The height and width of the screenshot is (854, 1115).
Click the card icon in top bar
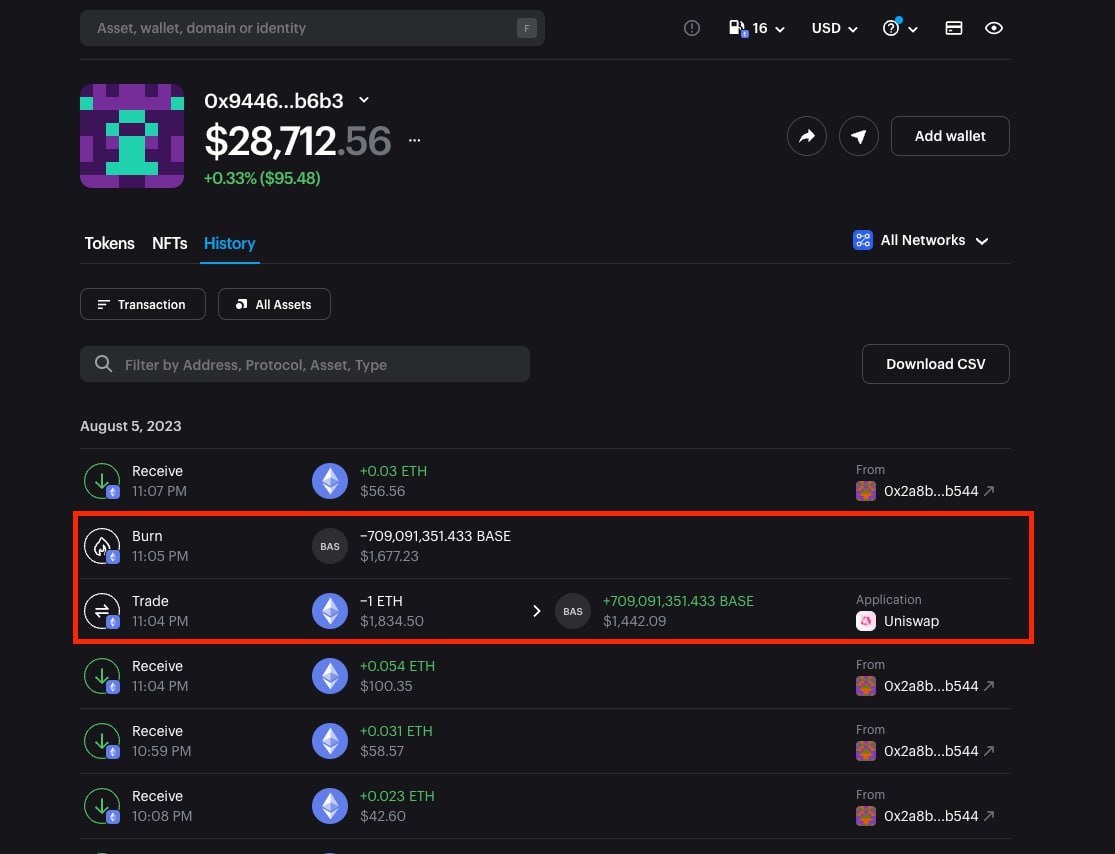pyautogui.click(x=954, y=28)
